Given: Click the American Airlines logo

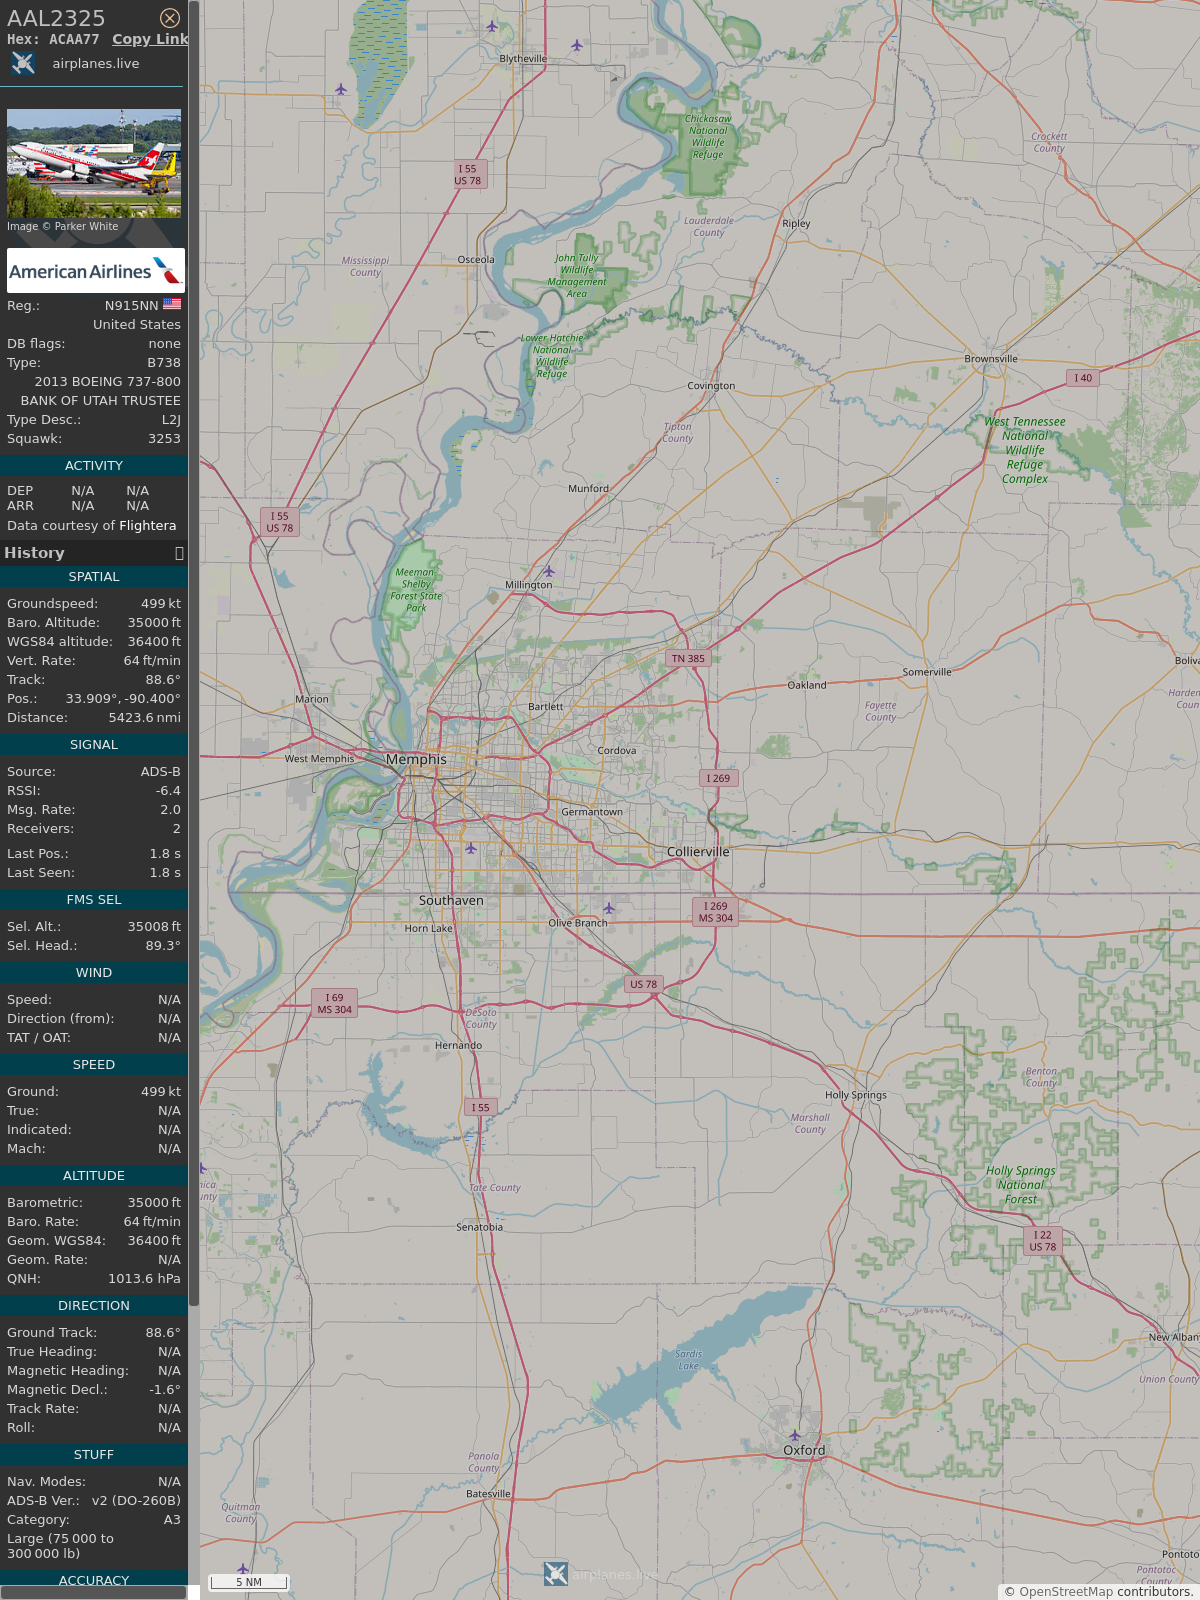Looking at the screenshot, I should click(96, 270).
